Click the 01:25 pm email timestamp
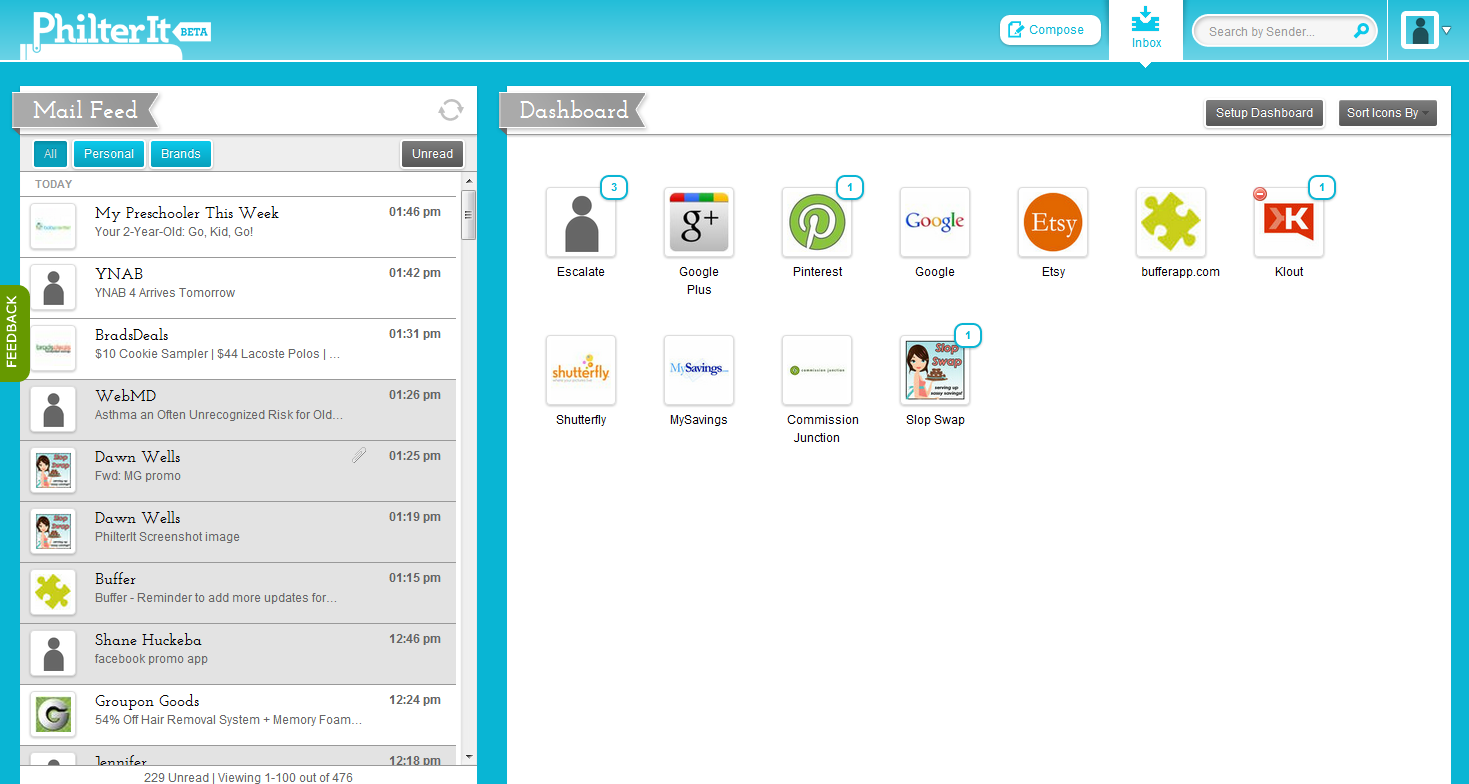 pyautogui.click(x=415, y=456)
